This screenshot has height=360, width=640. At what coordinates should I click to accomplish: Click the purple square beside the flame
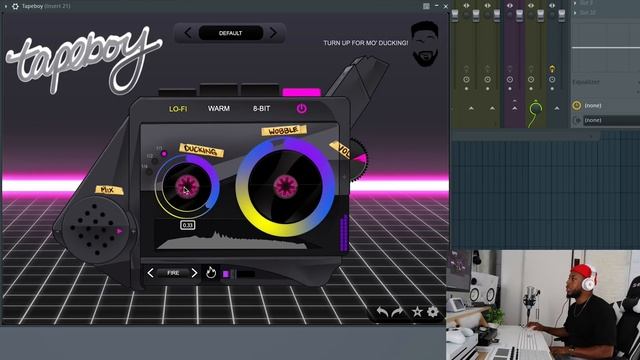(226, 274)
